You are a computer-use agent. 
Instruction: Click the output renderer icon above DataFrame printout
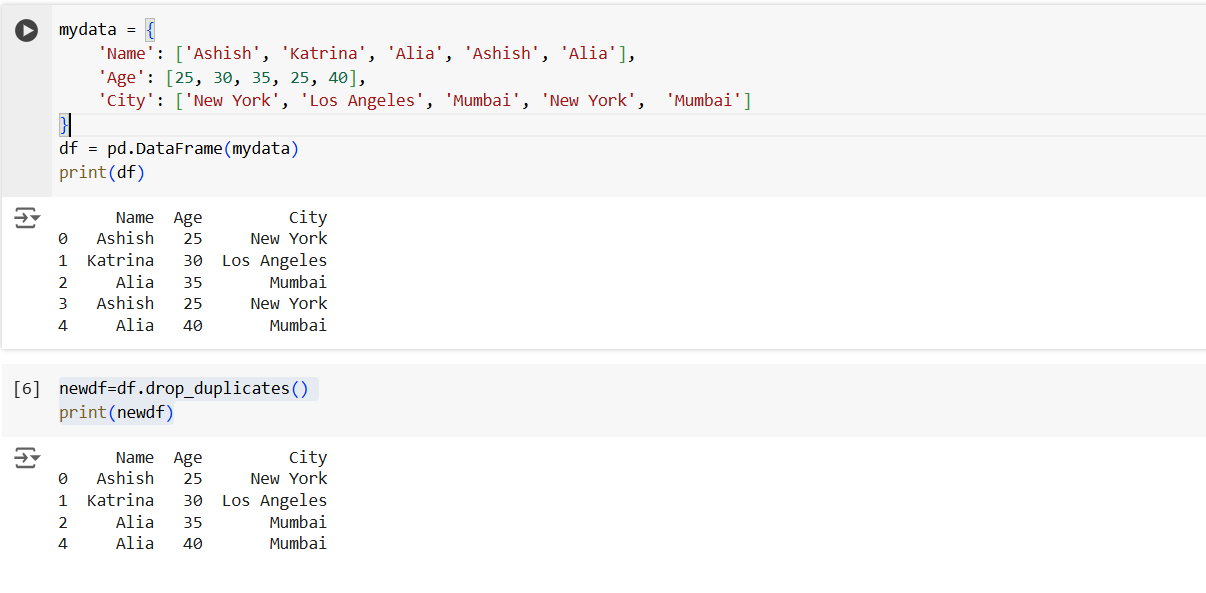coord(26,217)
